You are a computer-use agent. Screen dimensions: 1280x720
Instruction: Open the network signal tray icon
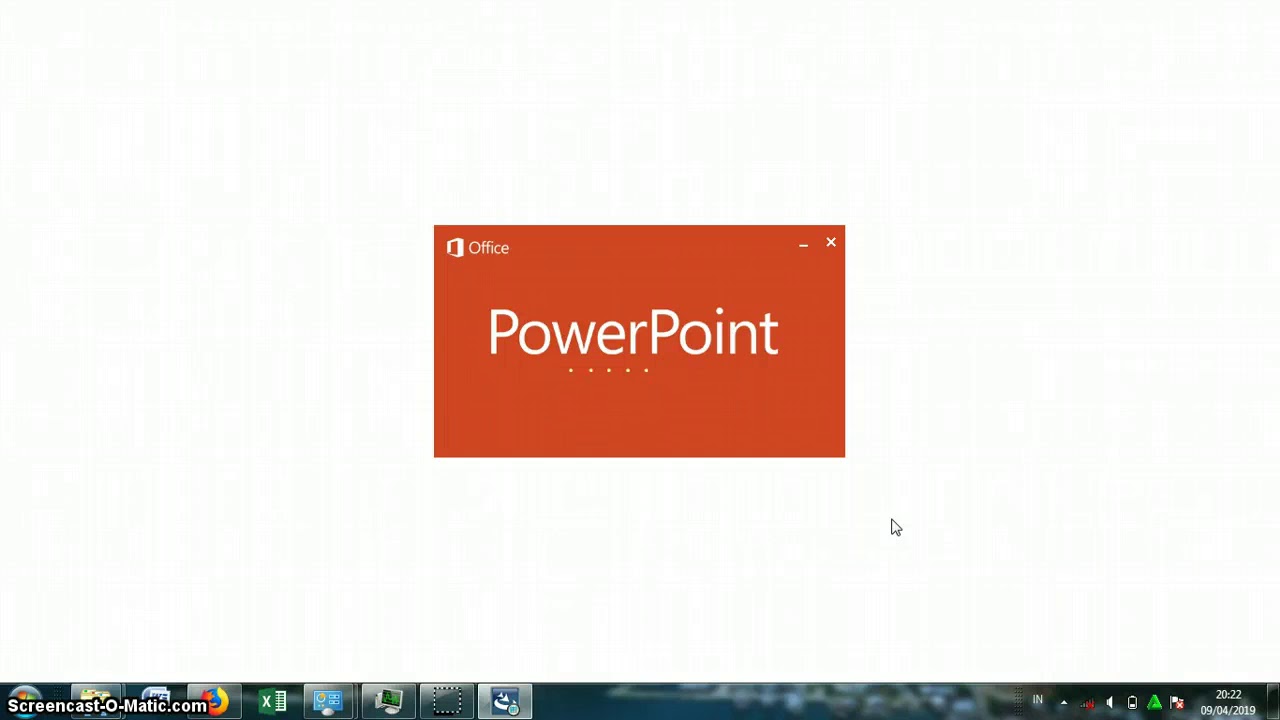(1087, 702)
